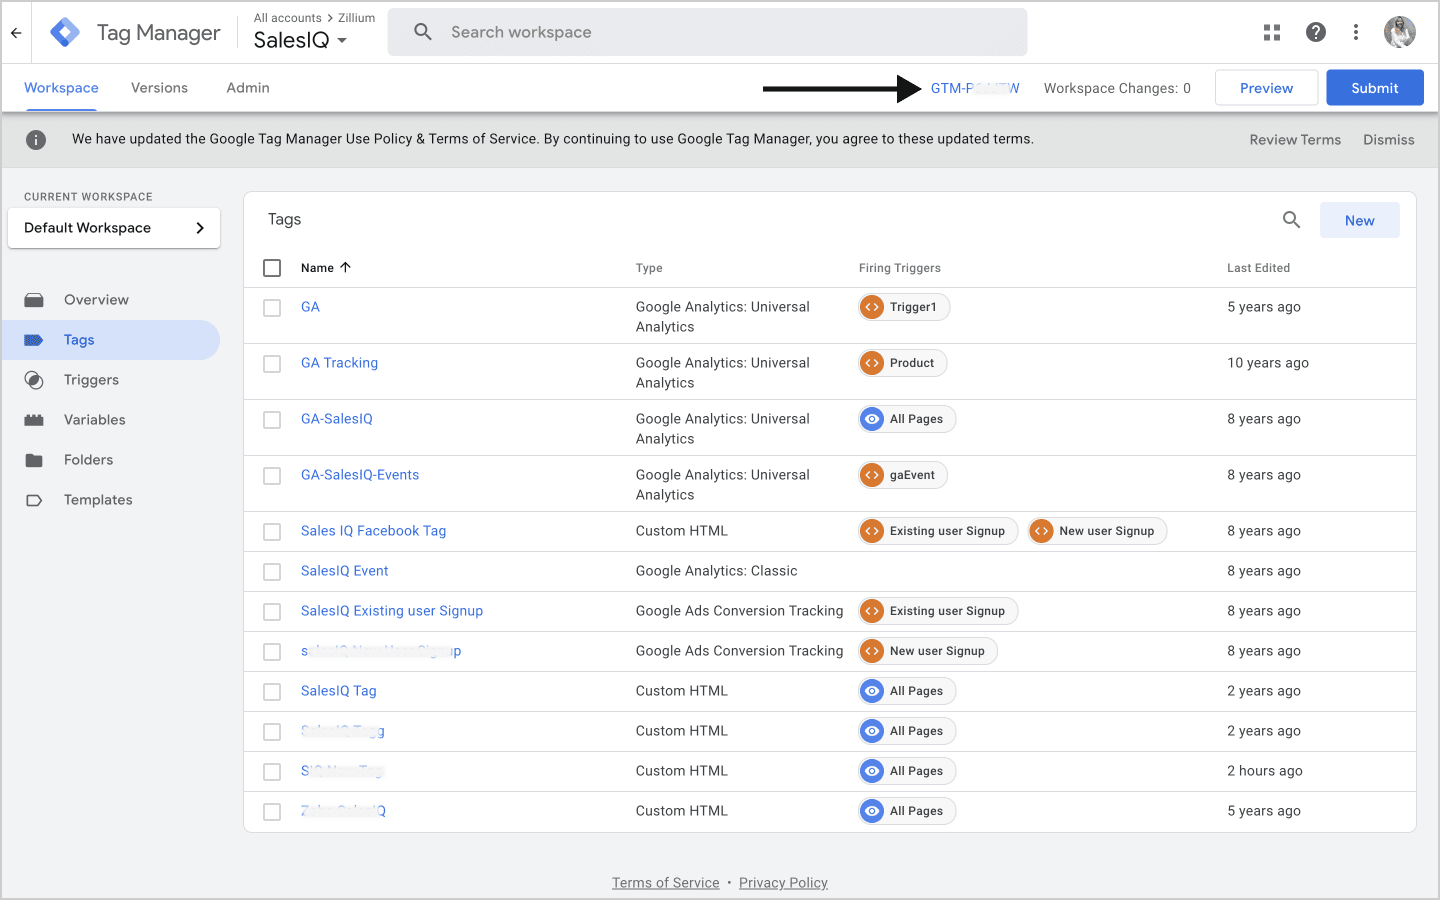Click the Submit button
1440x900 pixels.
[x=1375, y=88]
